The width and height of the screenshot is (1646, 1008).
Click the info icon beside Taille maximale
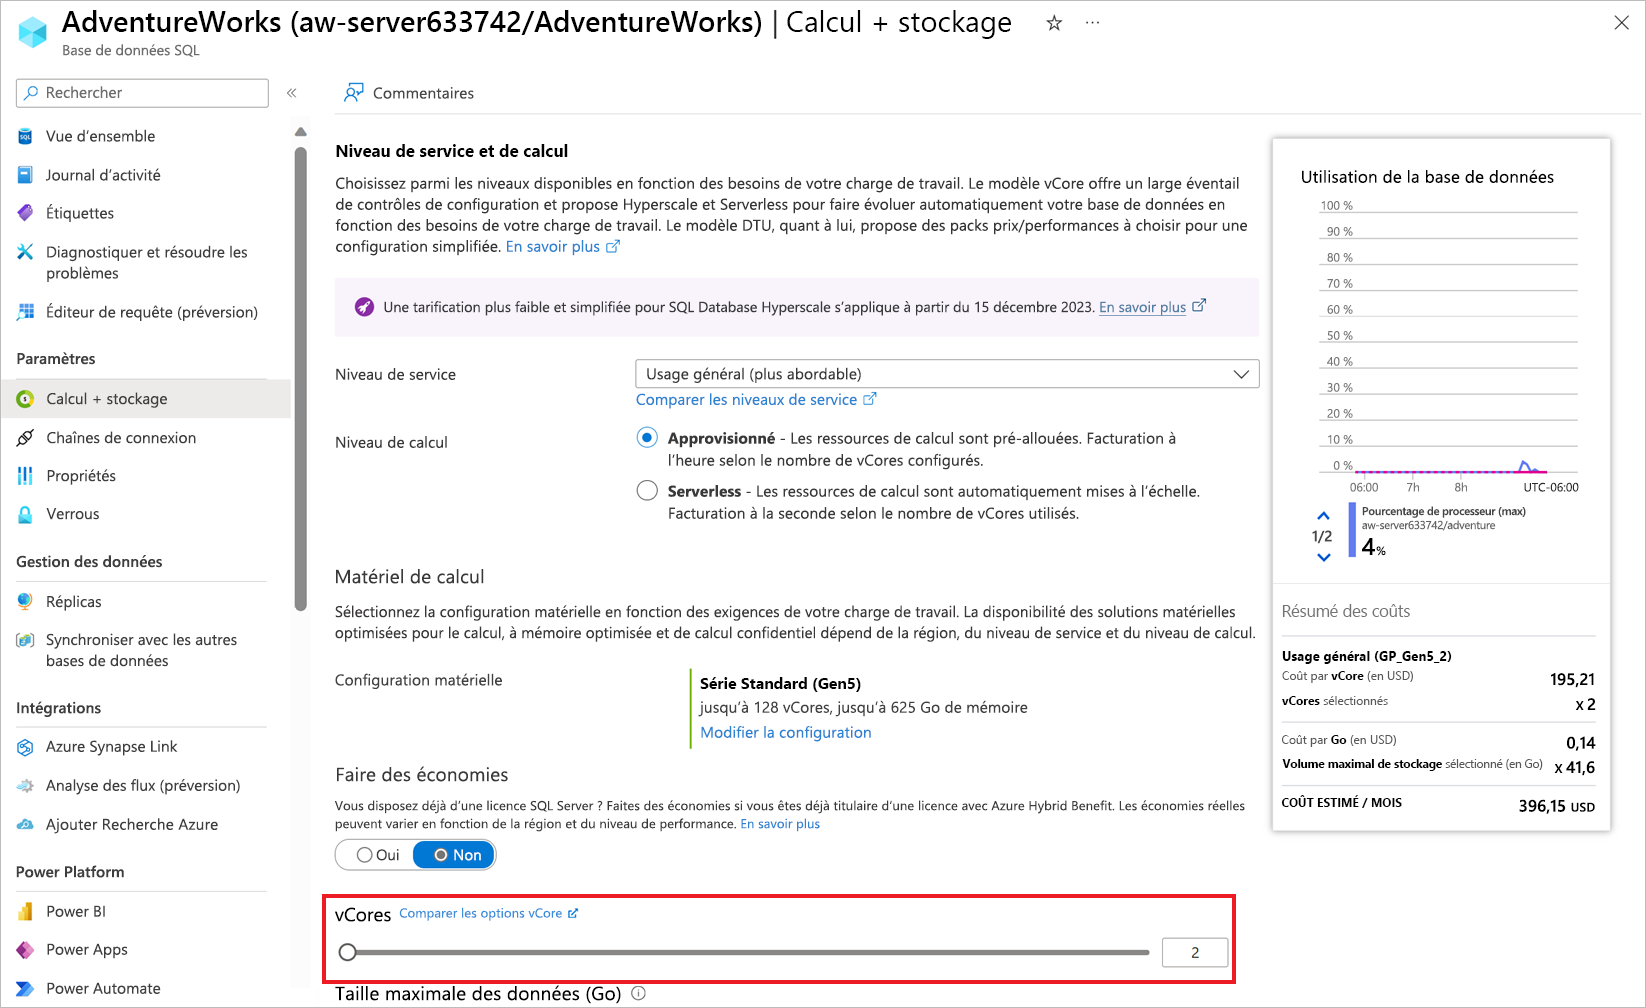[x=639, y=994]
